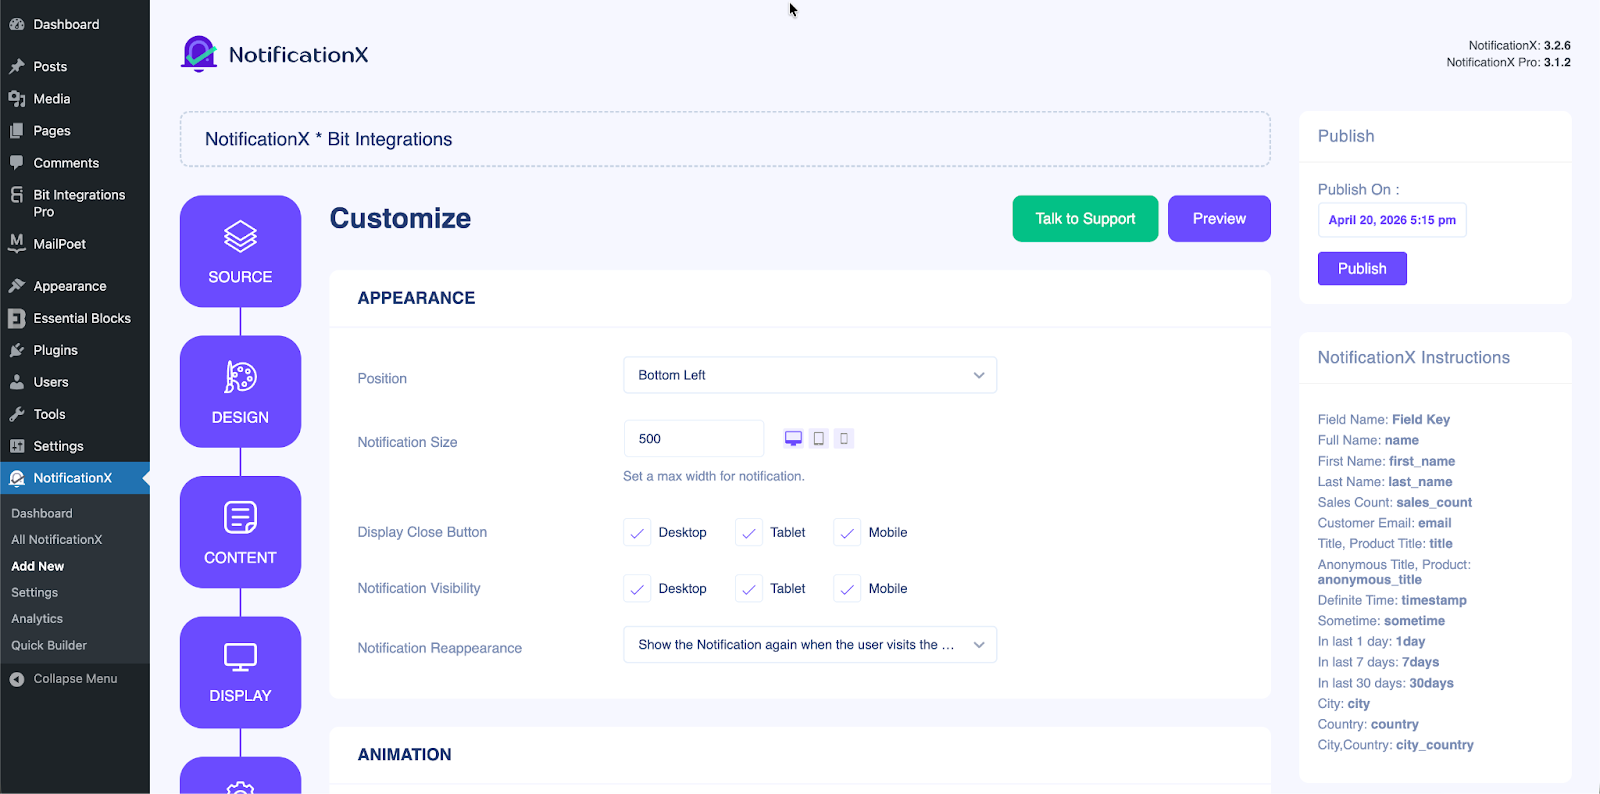The height and width of the screenshot is (794, 1600).
Task: Open NotificationX Dashboard submenu item
Action: (42, 513)
